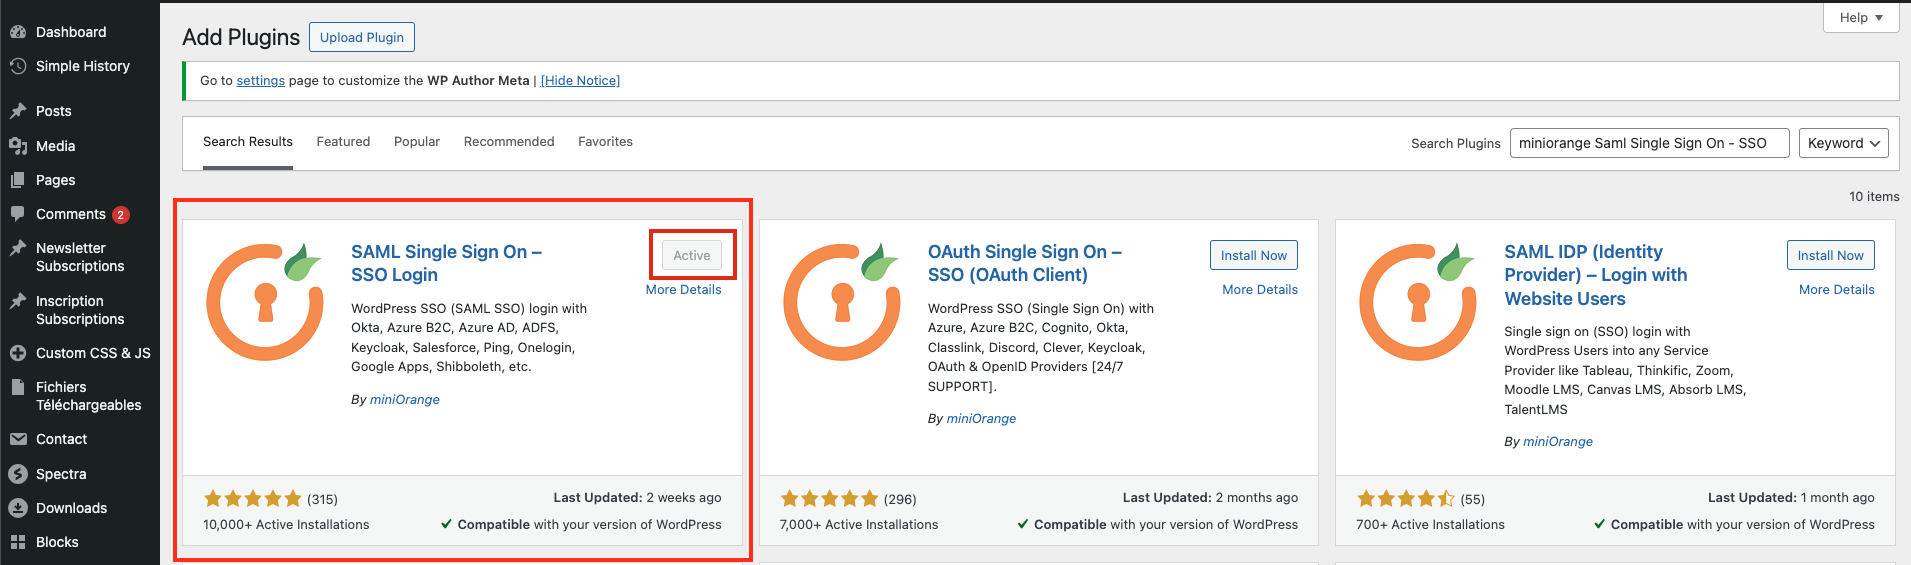The width and height of the screenshot is (1911, 565).
Task: Open SAML IDP Login with Website Users title
Action: click(1595, 275)
